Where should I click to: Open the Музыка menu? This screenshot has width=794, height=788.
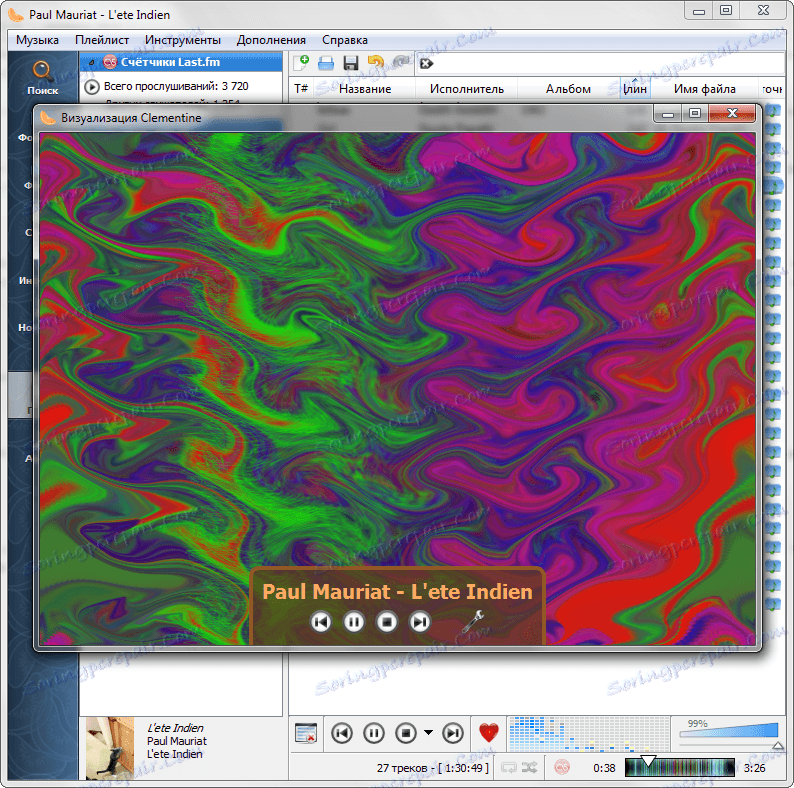pos(37,40)
